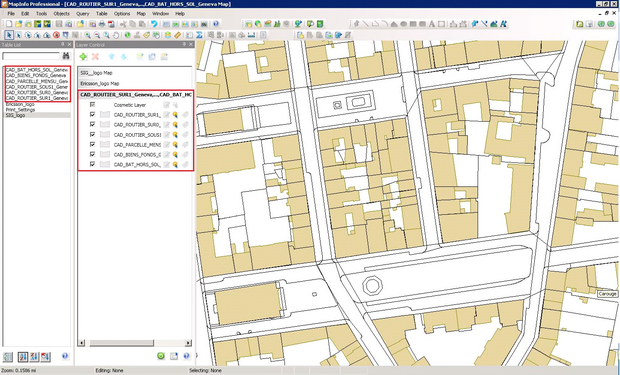Image resolution: width=620 pixels, height=375 pixels.
Task: Toggle Cosmetic Layer visibility checkbox
Action: point(93,105)
